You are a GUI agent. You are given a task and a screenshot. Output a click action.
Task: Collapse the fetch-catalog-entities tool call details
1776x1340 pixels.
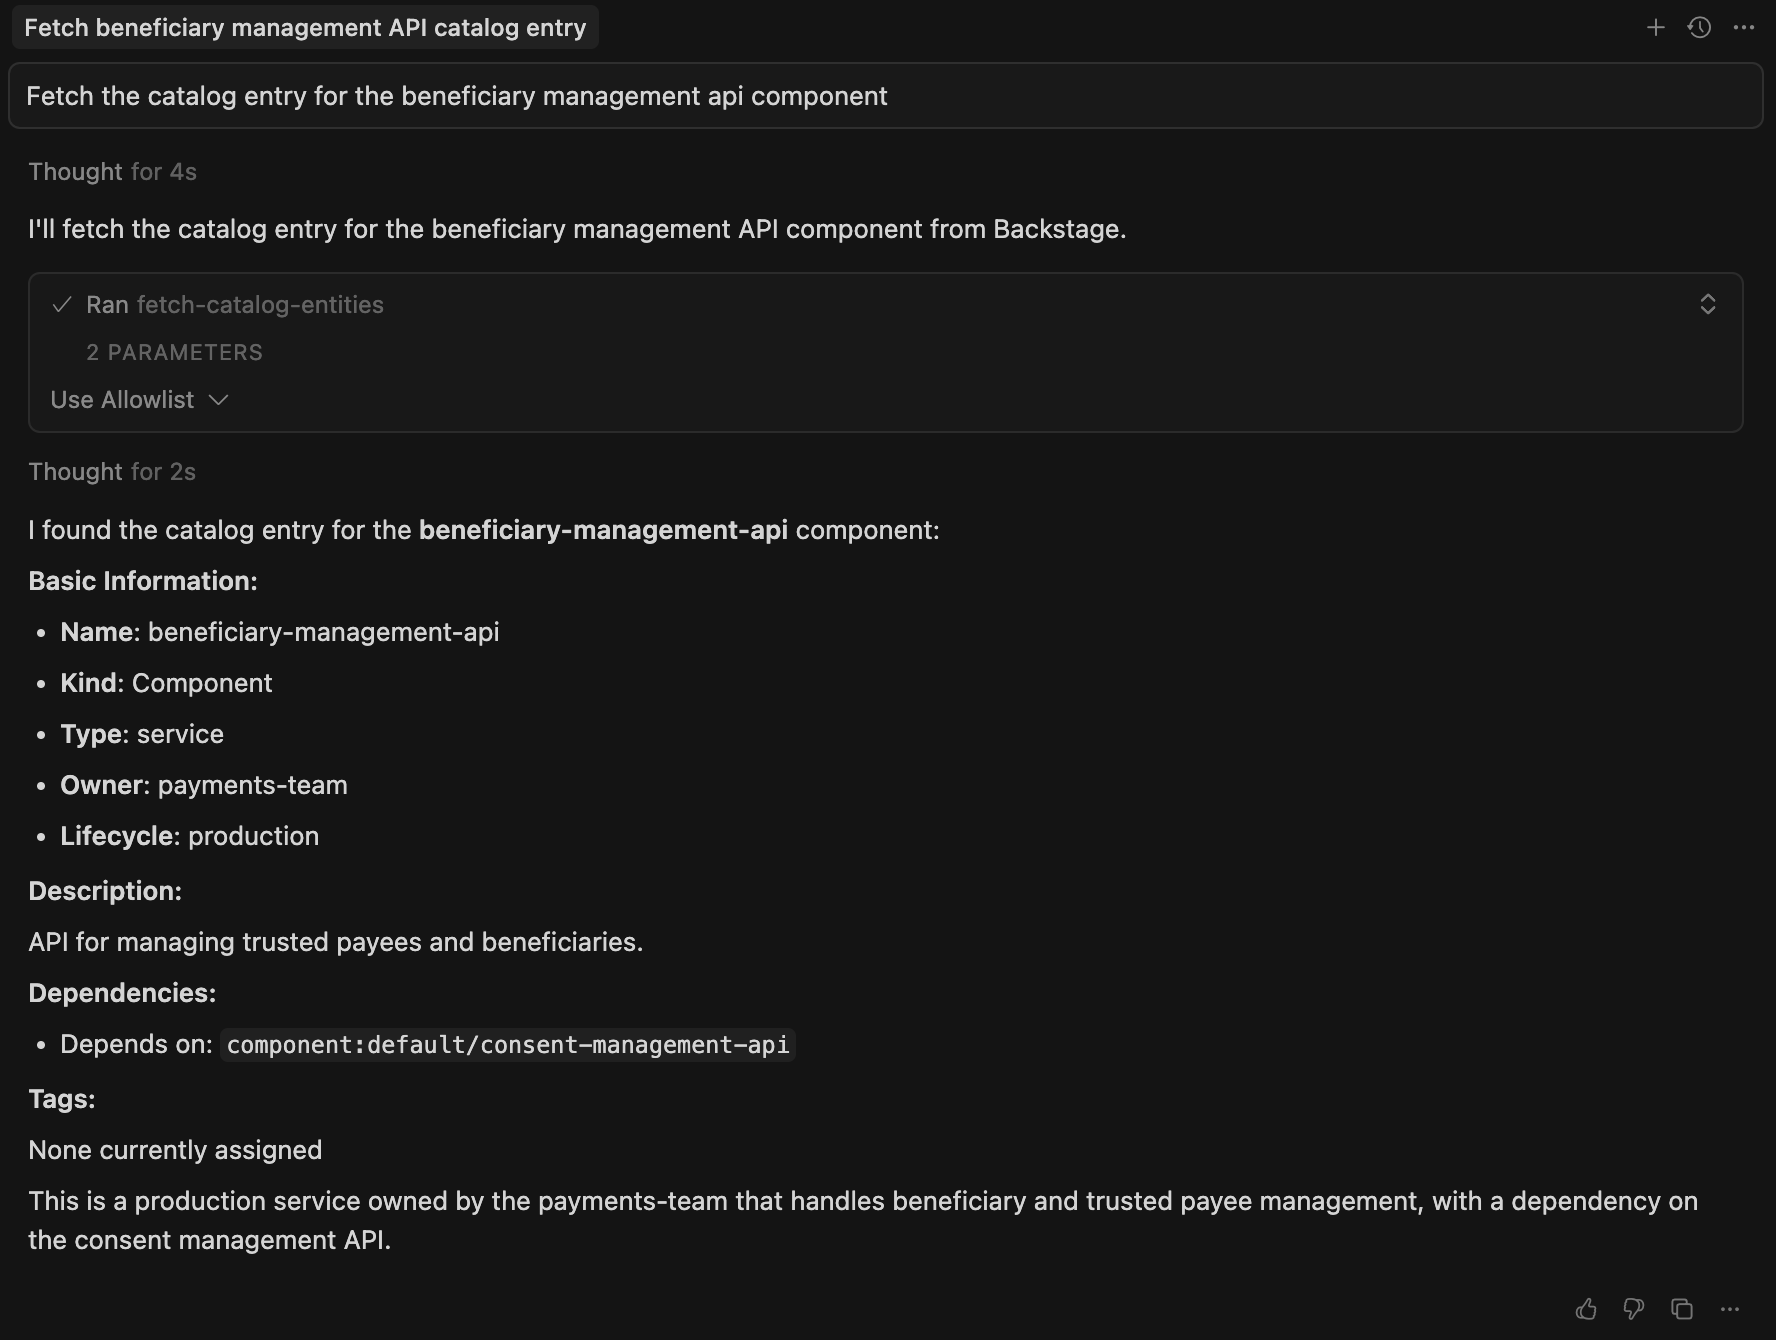tap(1708, 304)
